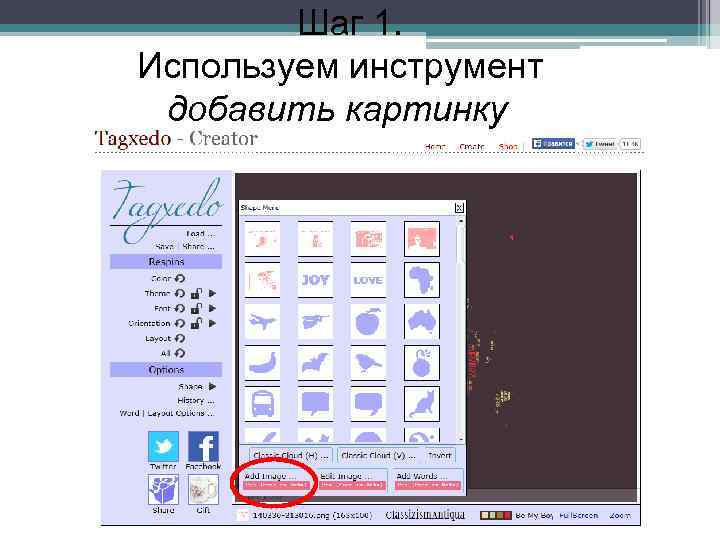Select the airplane shape

262,321
